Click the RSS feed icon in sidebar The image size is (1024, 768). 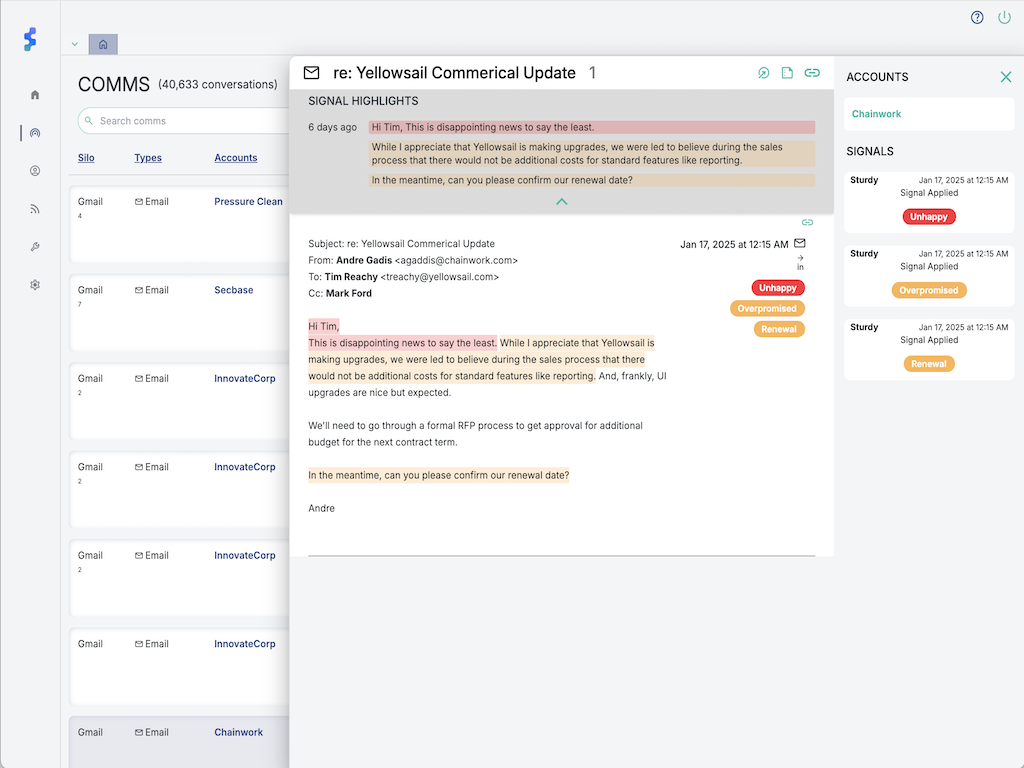coord(35,209)
